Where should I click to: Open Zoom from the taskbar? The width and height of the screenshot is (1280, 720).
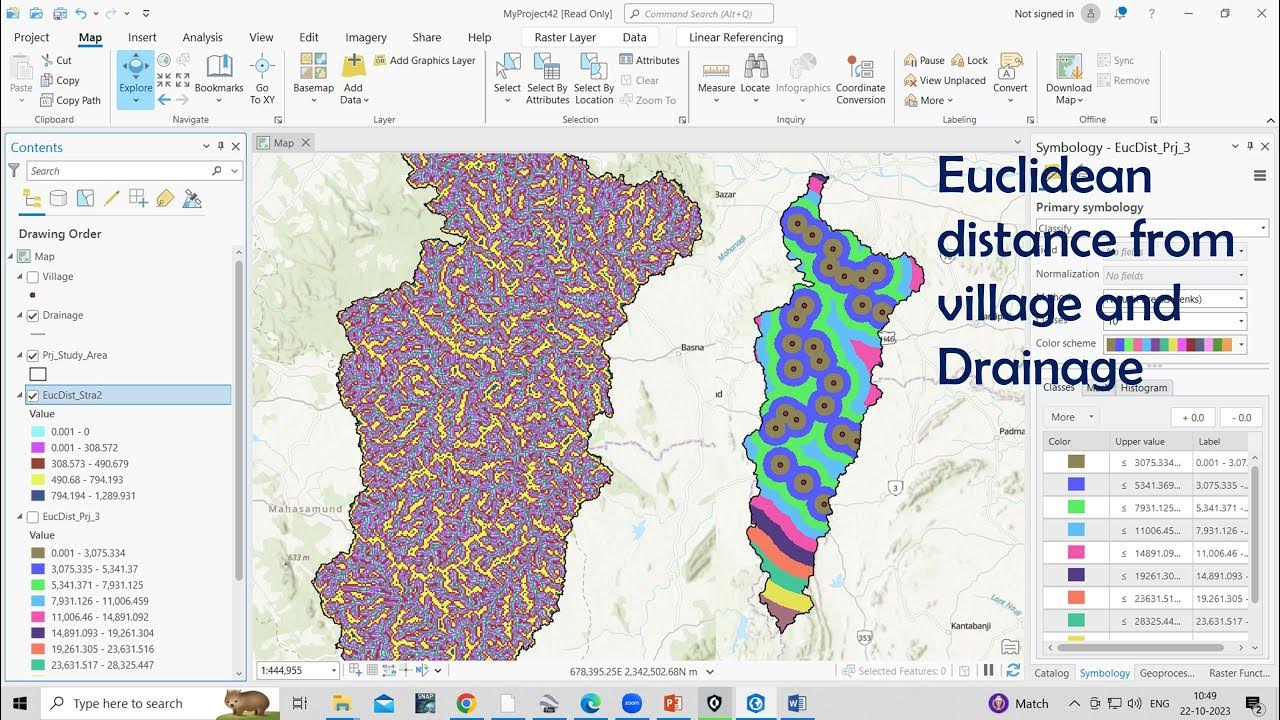631,703
